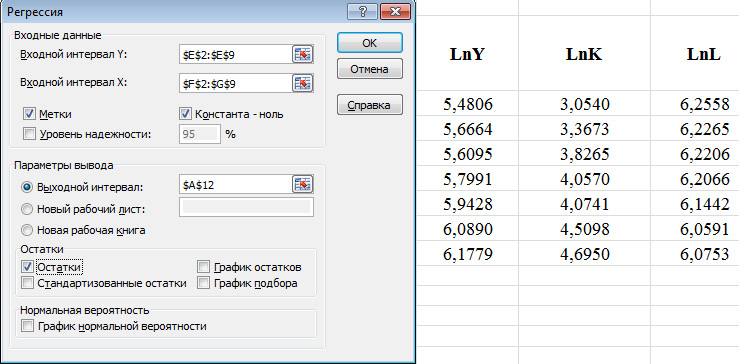This screenshot has height=364, width=739.
Task: Select cell with value 6,0890
Action: click(x=468, y=229)
